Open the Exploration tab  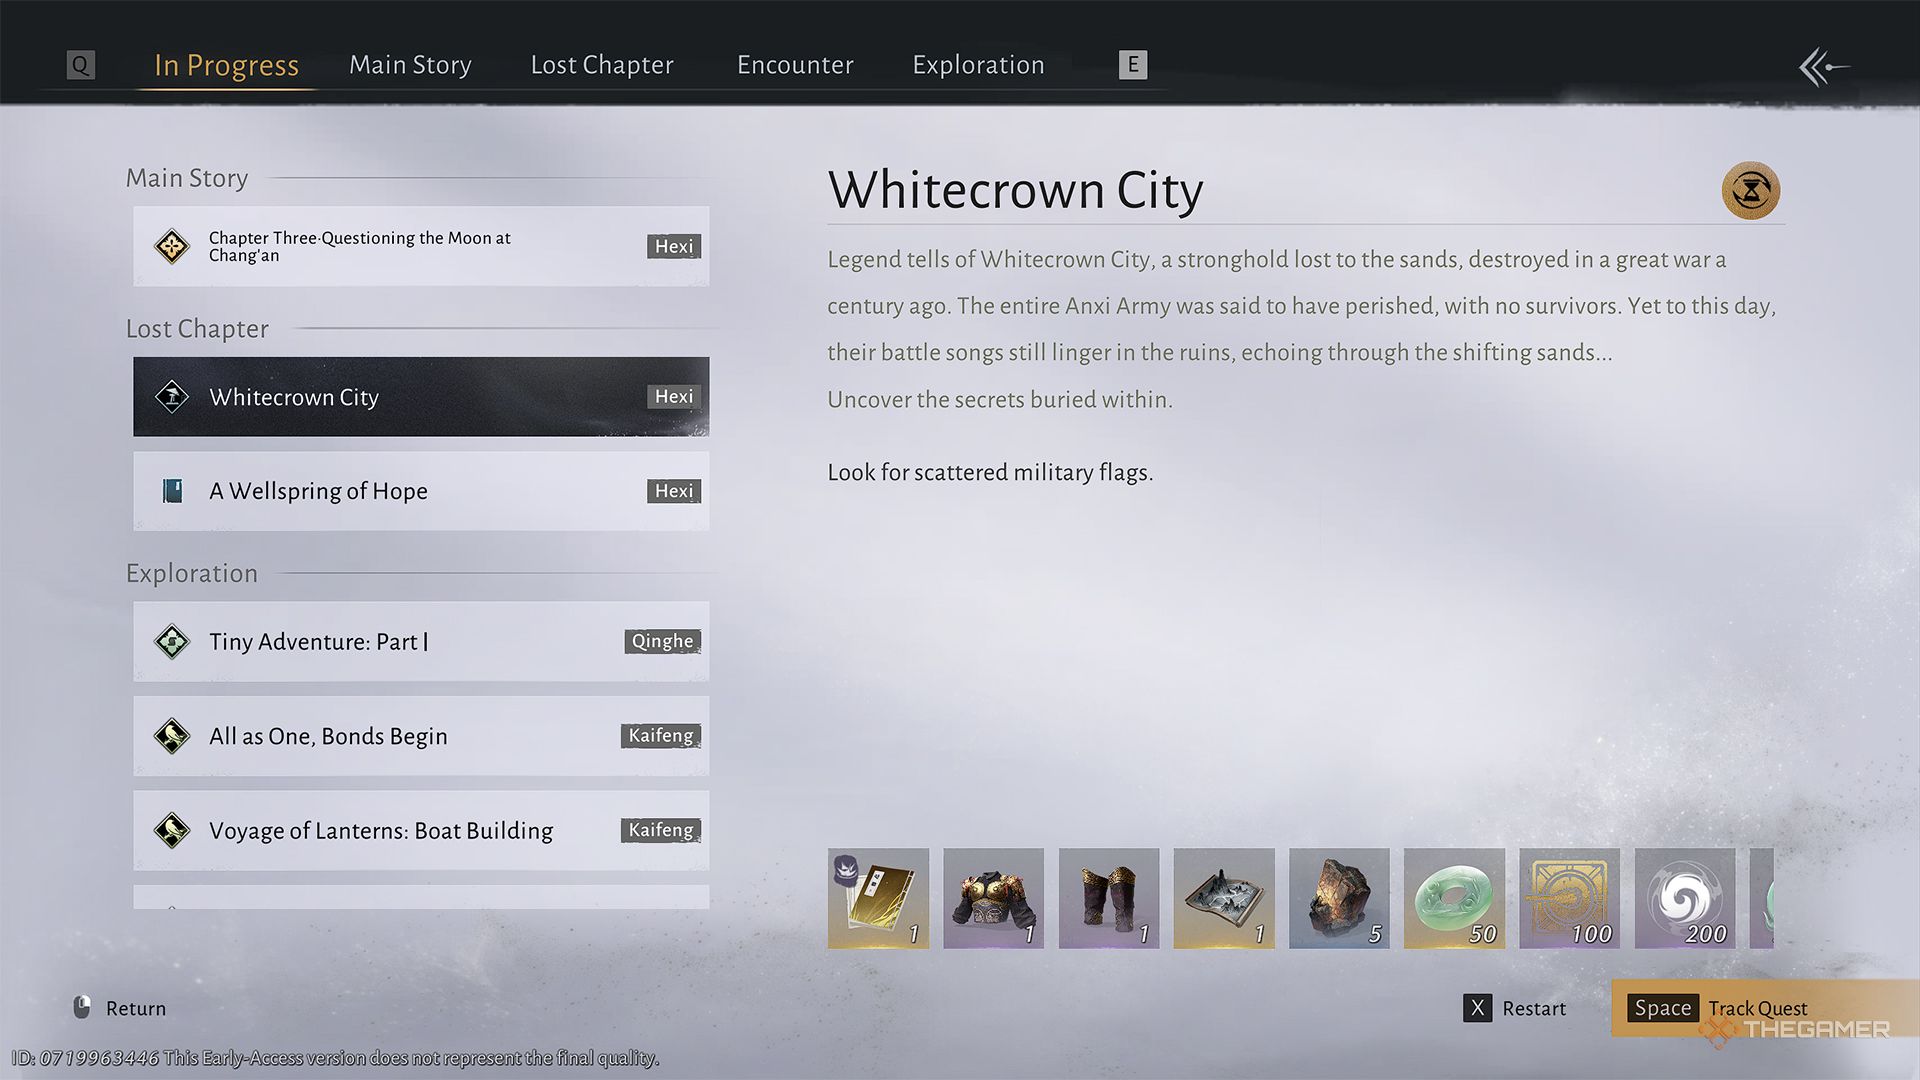(978, 65)
